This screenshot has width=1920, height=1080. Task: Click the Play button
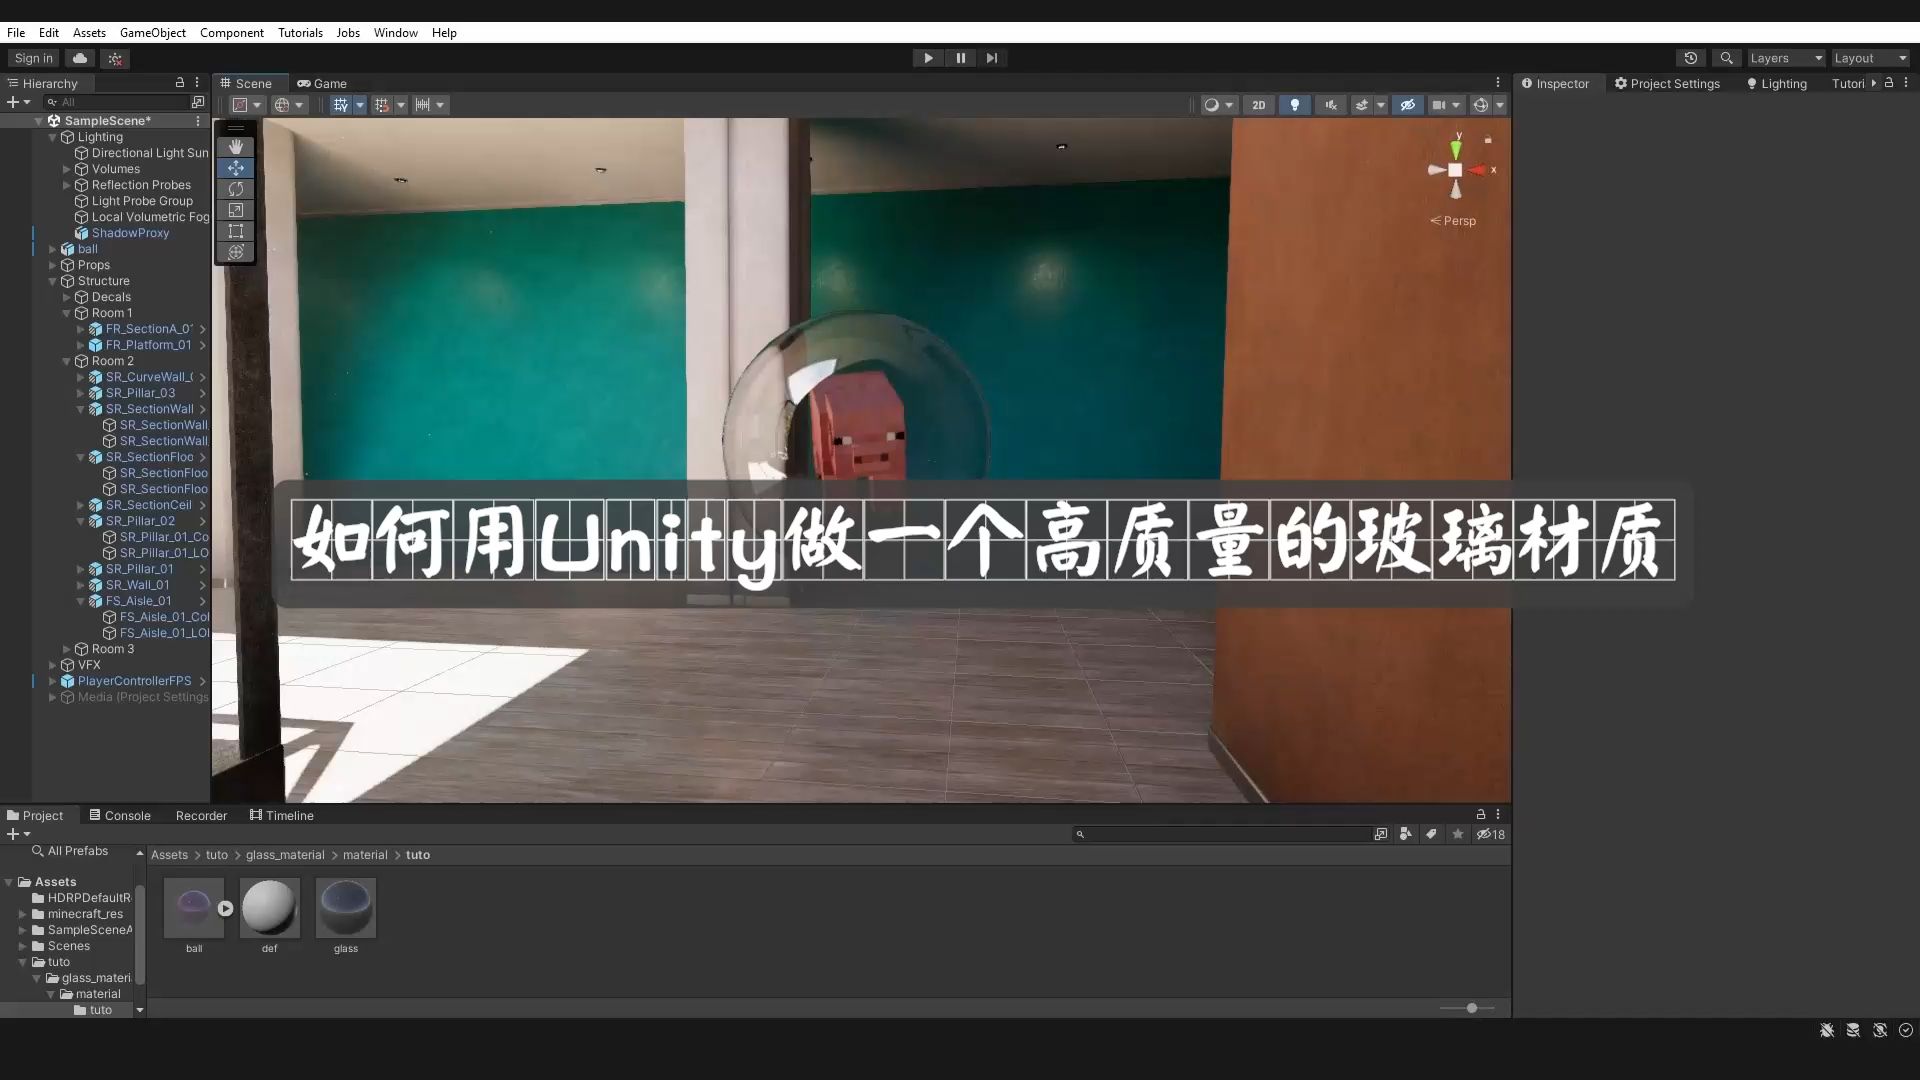pyautogui.click(x=928, y=58)
